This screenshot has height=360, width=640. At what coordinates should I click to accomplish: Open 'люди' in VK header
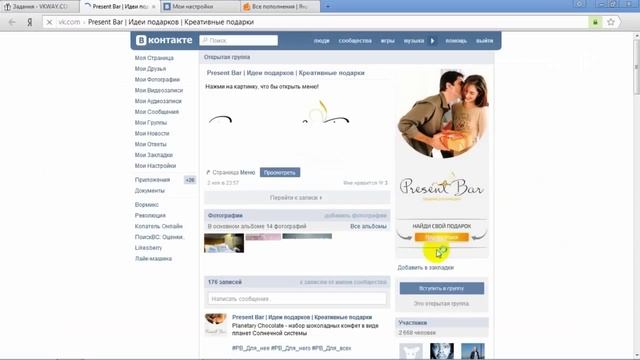(x=322, y=41)
